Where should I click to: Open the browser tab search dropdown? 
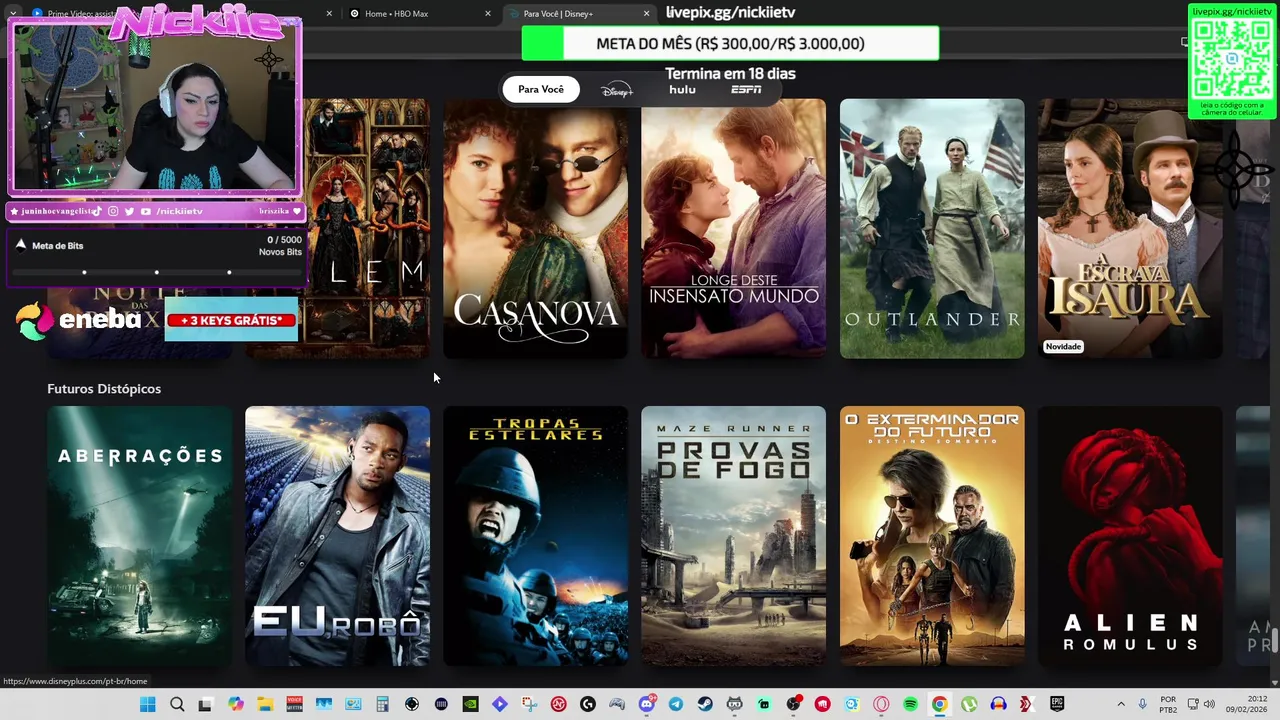[x=12, y=13]
